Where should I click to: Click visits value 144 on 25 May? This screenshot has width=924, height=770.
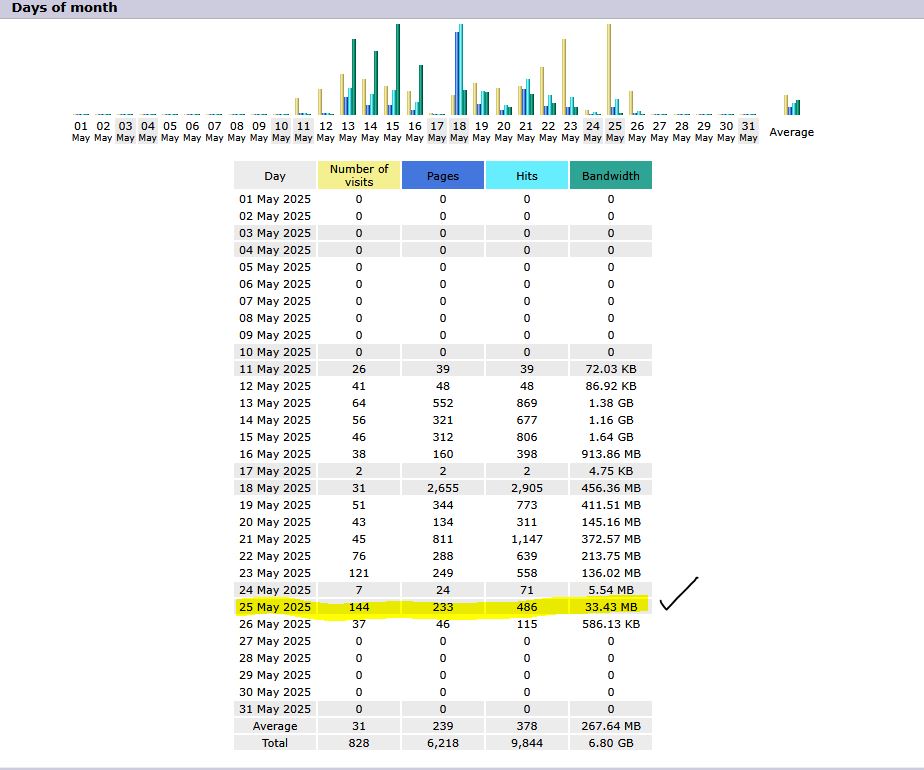359,607
